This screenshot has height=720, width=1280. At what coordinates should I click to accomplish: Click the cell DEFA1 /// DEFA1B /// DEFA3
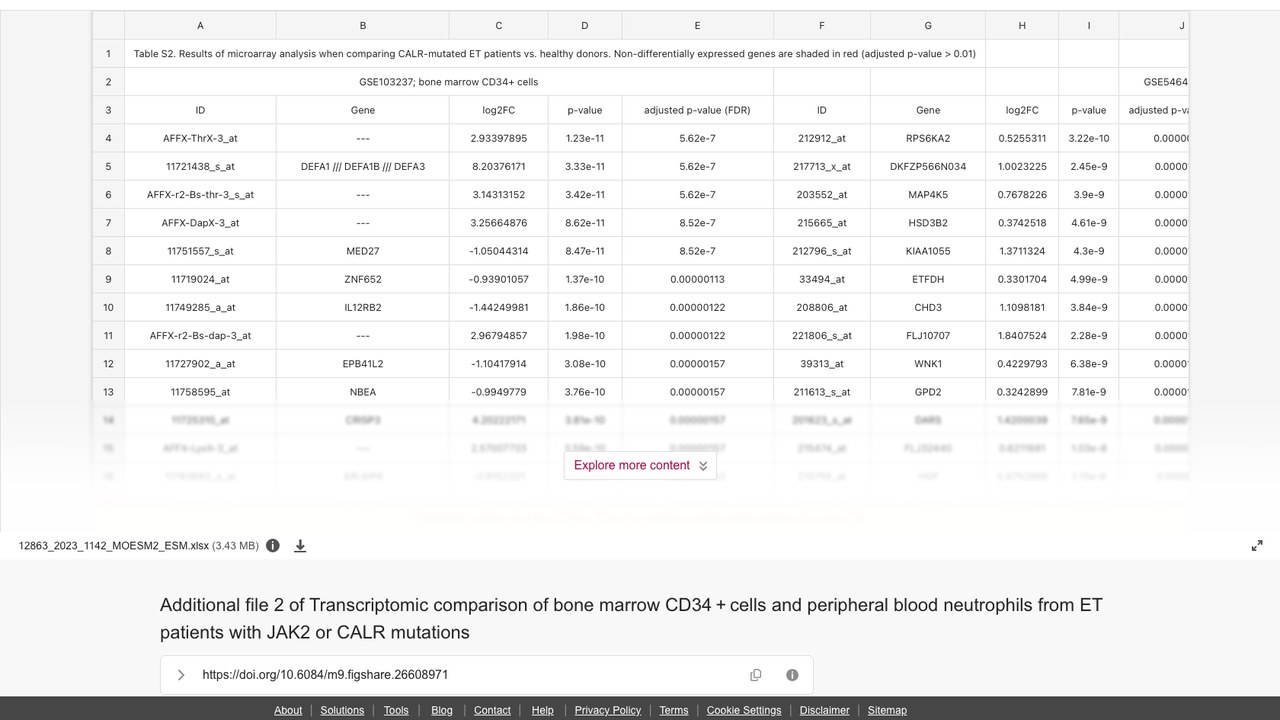click(x=363, y=166)
